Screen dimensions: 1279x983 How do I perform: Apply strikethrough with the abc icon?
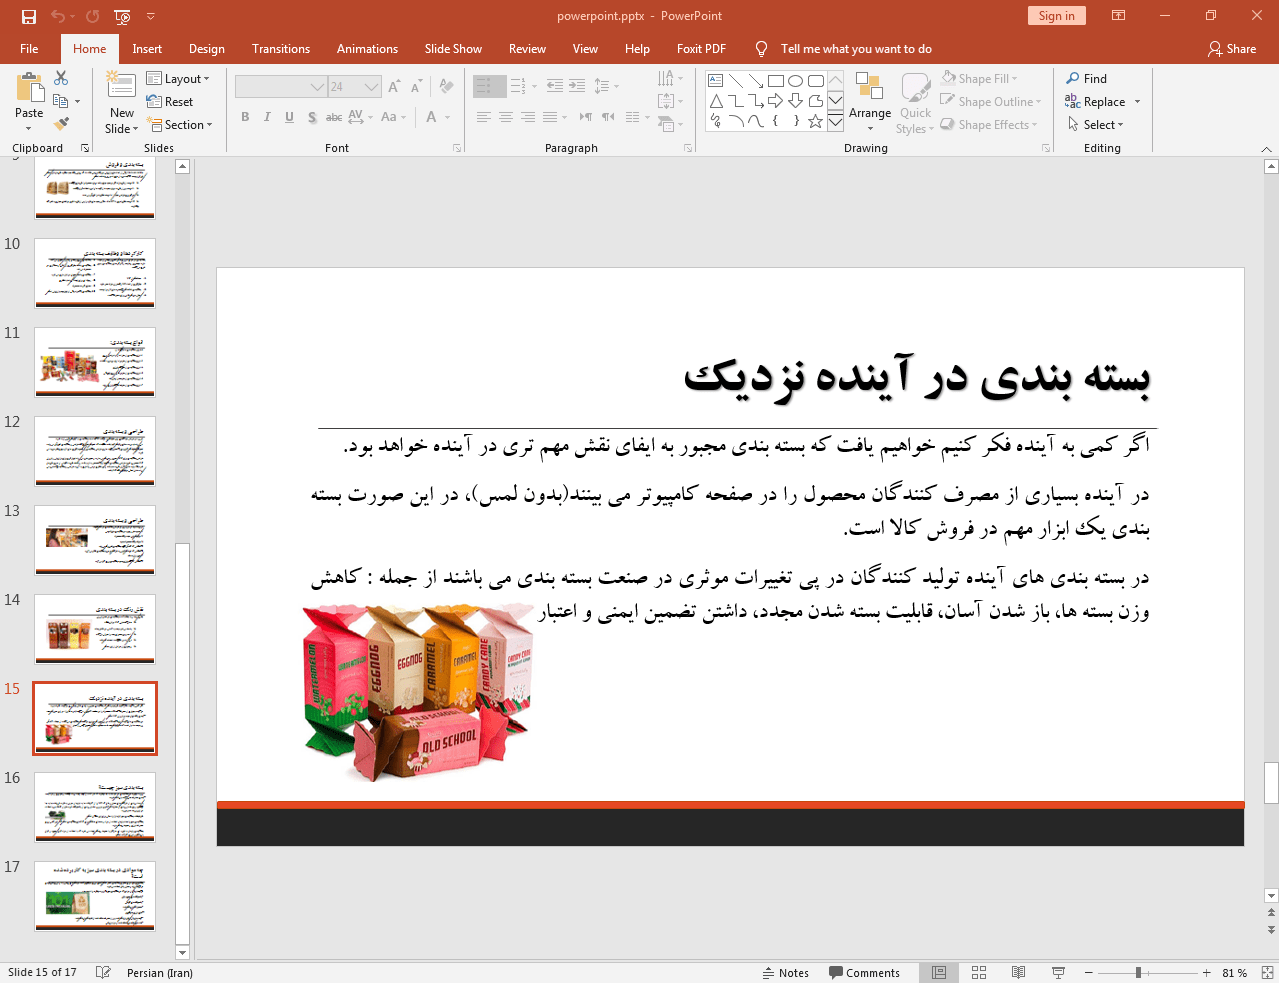tap(334, 117)
